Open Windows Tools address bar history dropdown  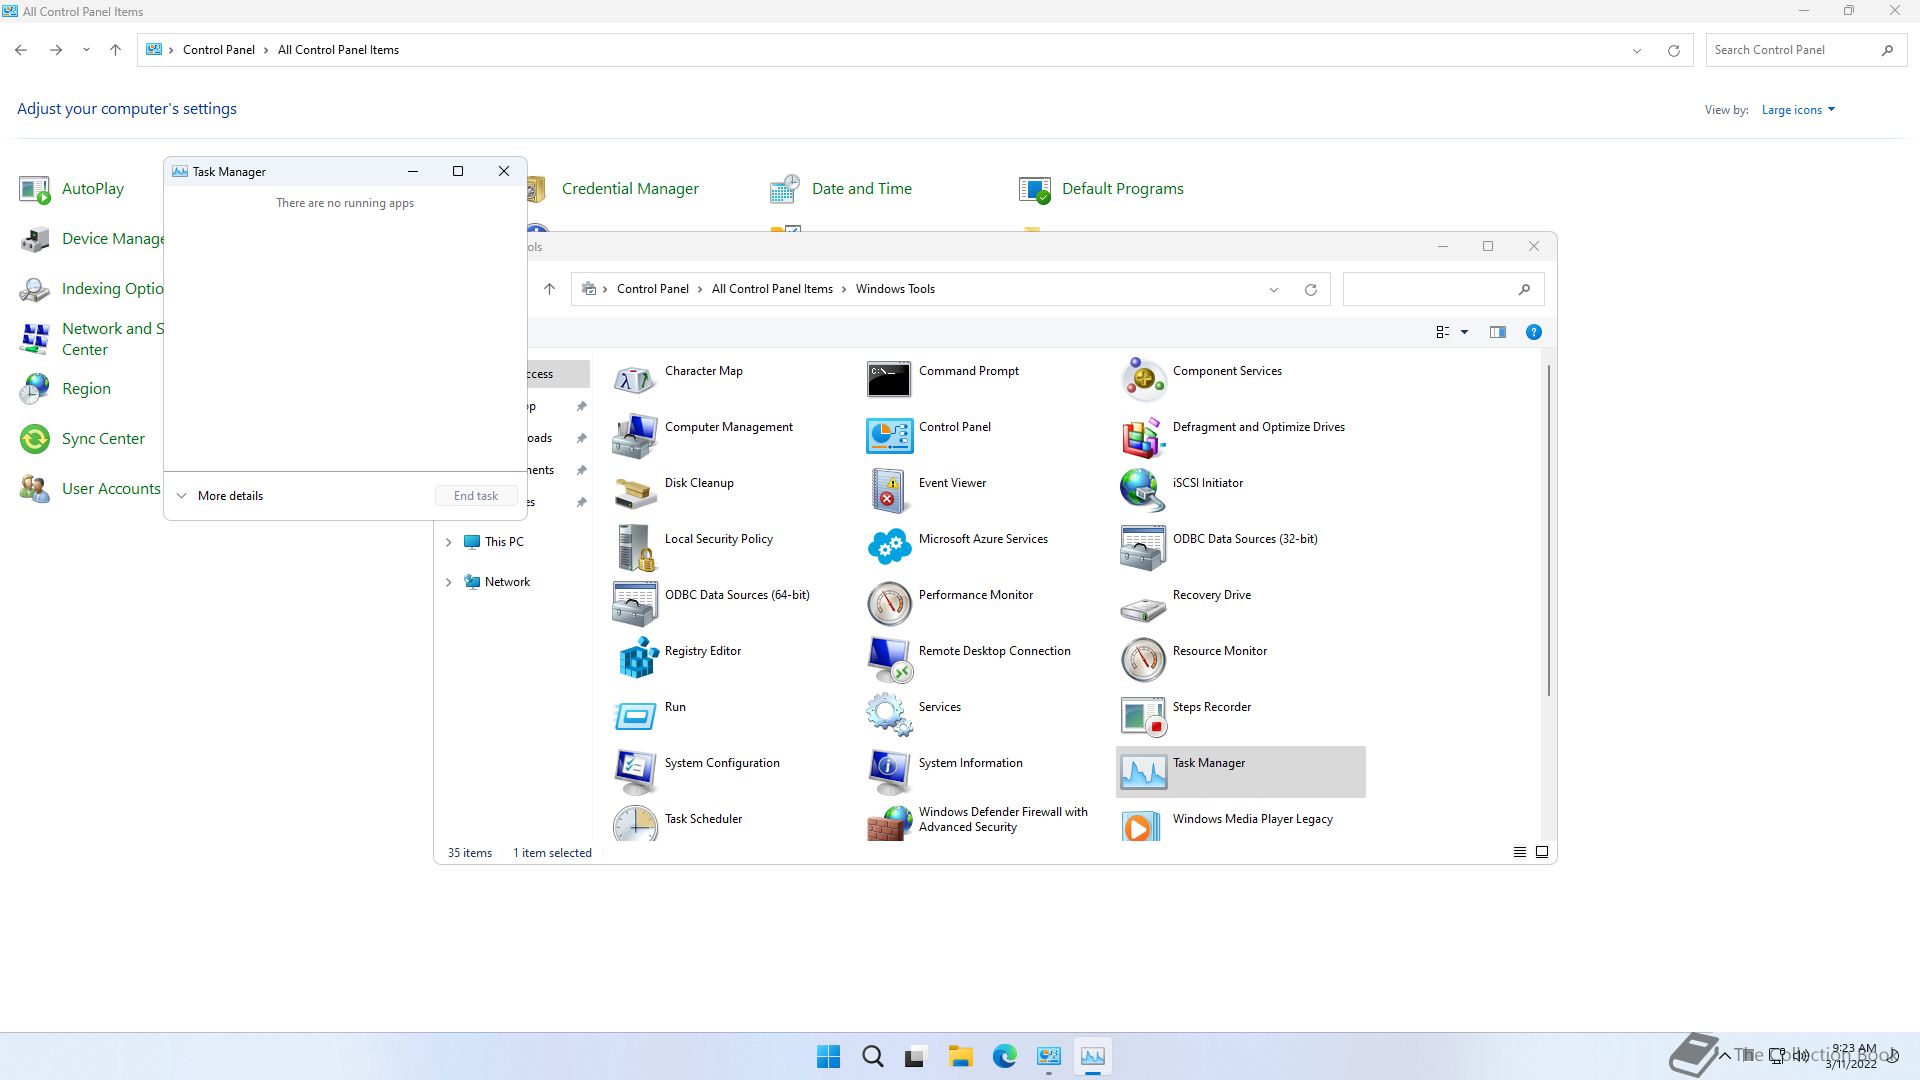(1273, 290)
